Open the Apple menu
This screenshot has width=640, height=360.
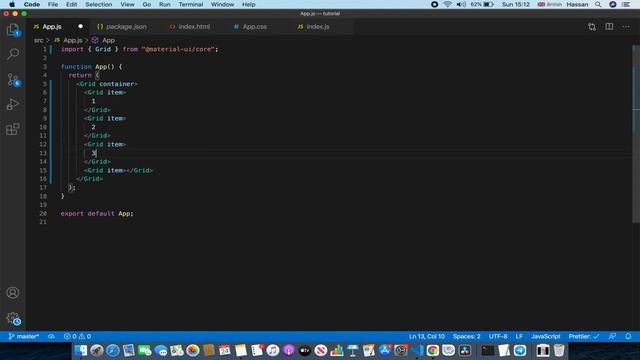point(12,4)
